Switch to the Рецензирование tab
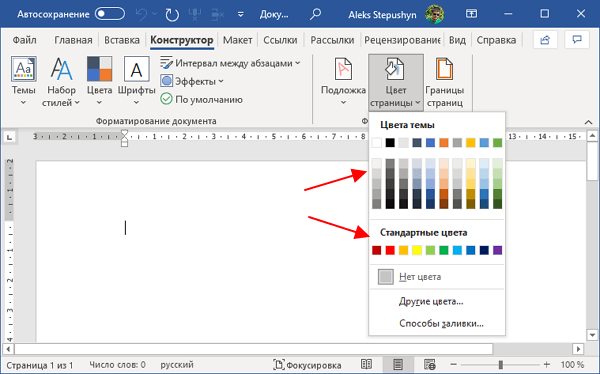Viewport: 600px width, 374px height. (x=402, y=40)
